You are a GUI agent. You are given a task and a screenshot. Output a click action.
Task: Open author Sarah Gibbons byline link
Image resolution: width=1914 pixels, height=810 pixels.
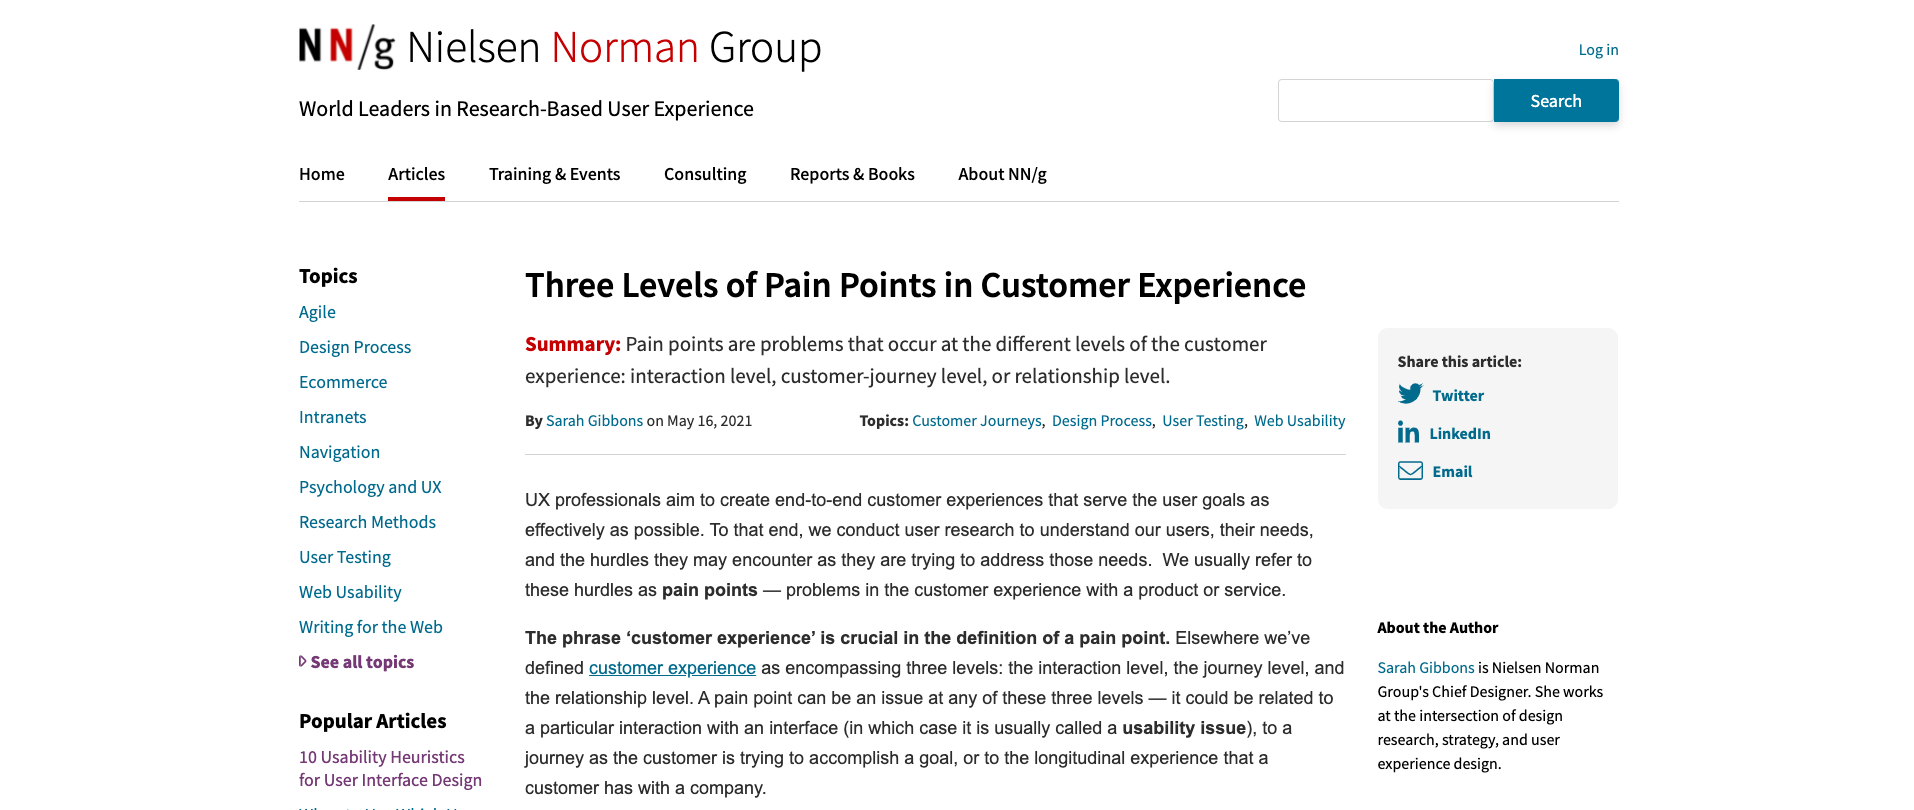tap(594, 421)
